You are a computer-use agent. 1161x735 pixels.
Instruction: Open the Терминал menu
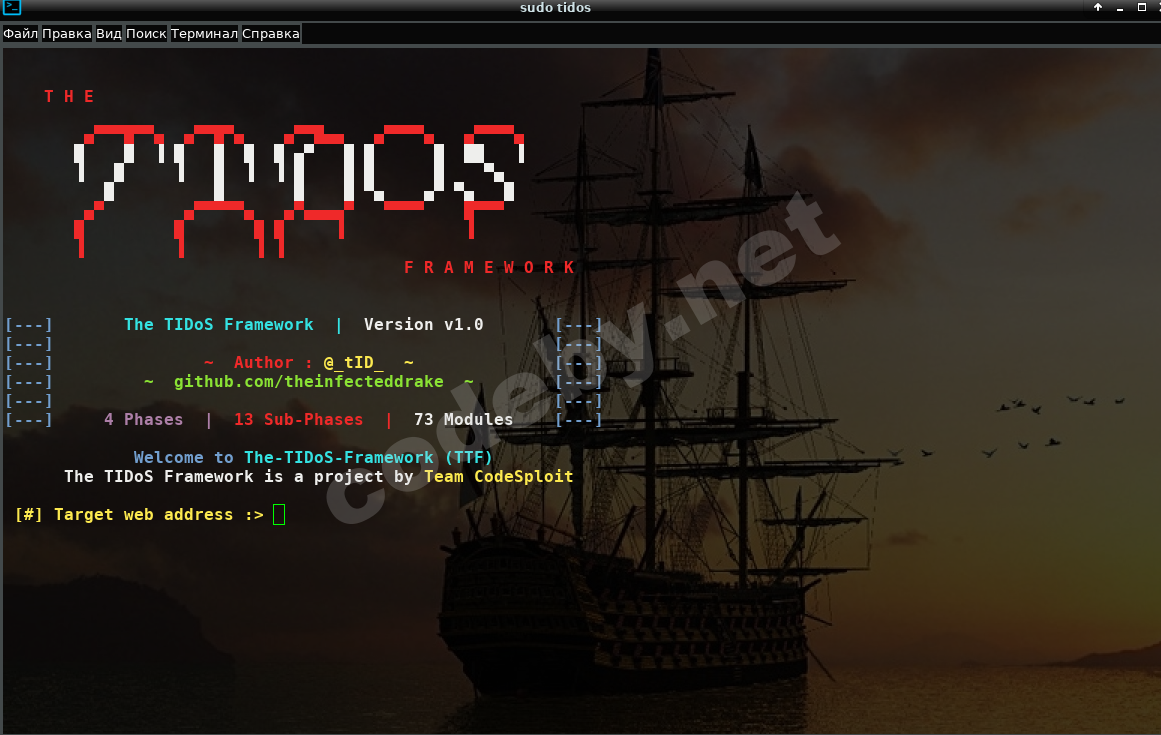(204, 33)
